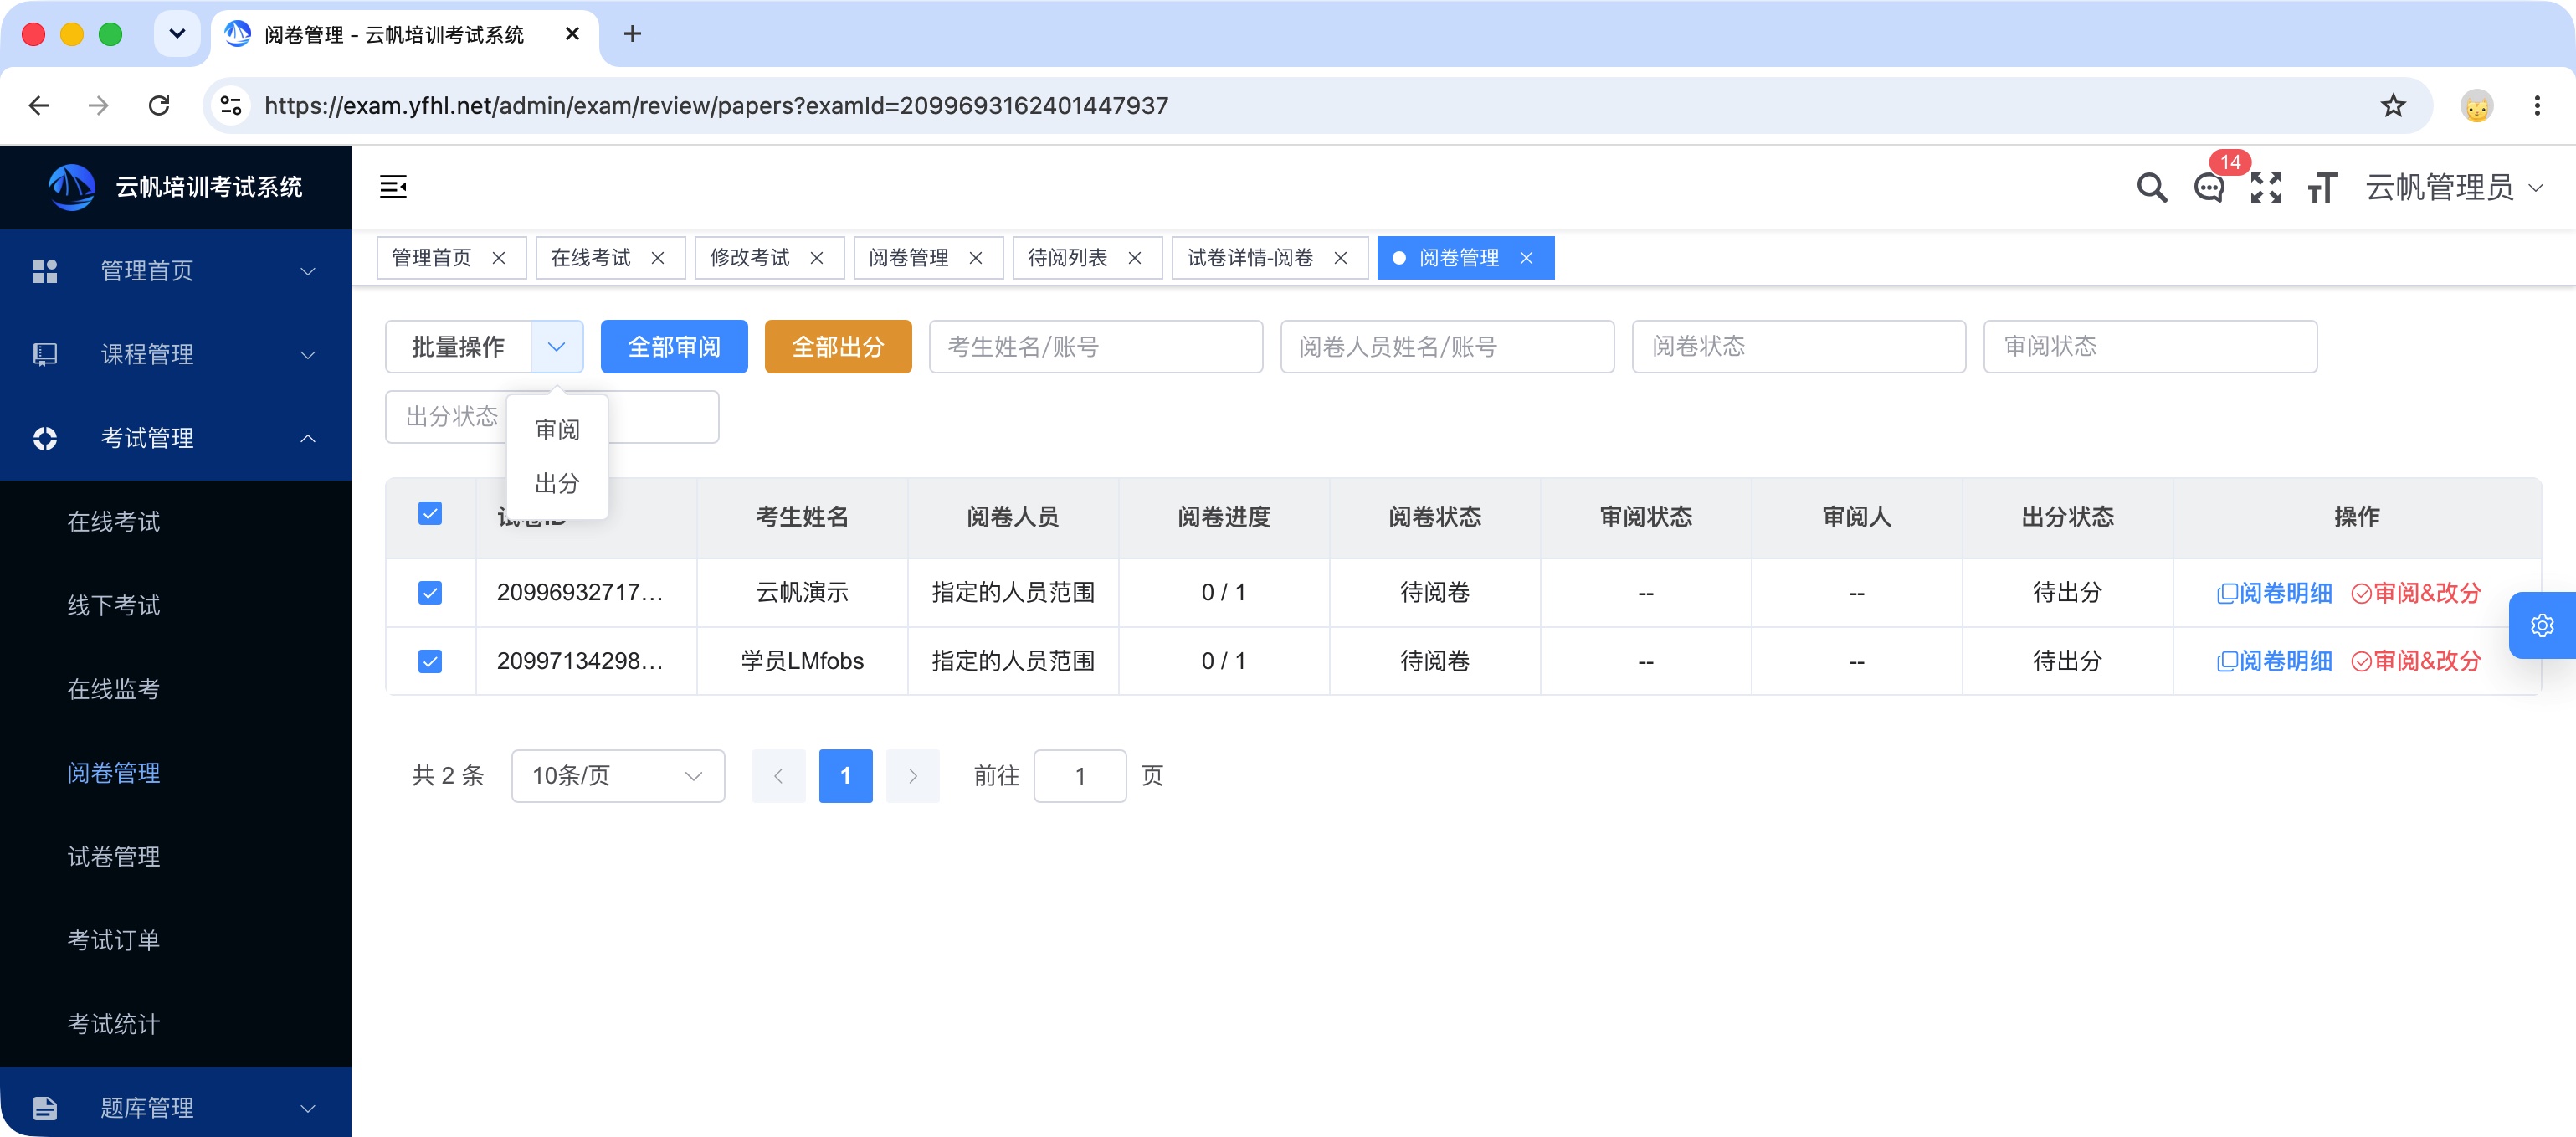
Task: Close the 管理首页 tab
Action: tap(498, 258)
